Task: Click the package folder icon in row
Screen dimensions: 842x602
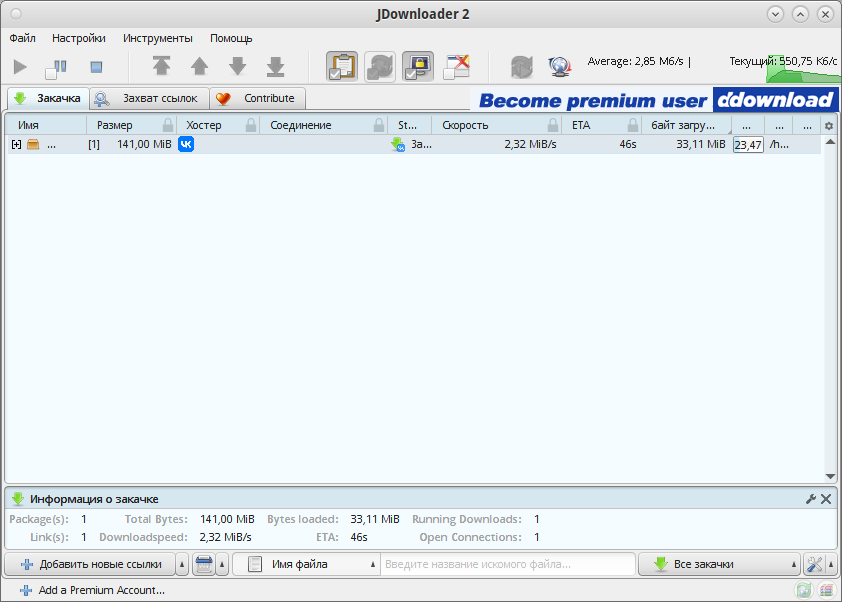Action: pyautogui.click(x=33, y=144)
